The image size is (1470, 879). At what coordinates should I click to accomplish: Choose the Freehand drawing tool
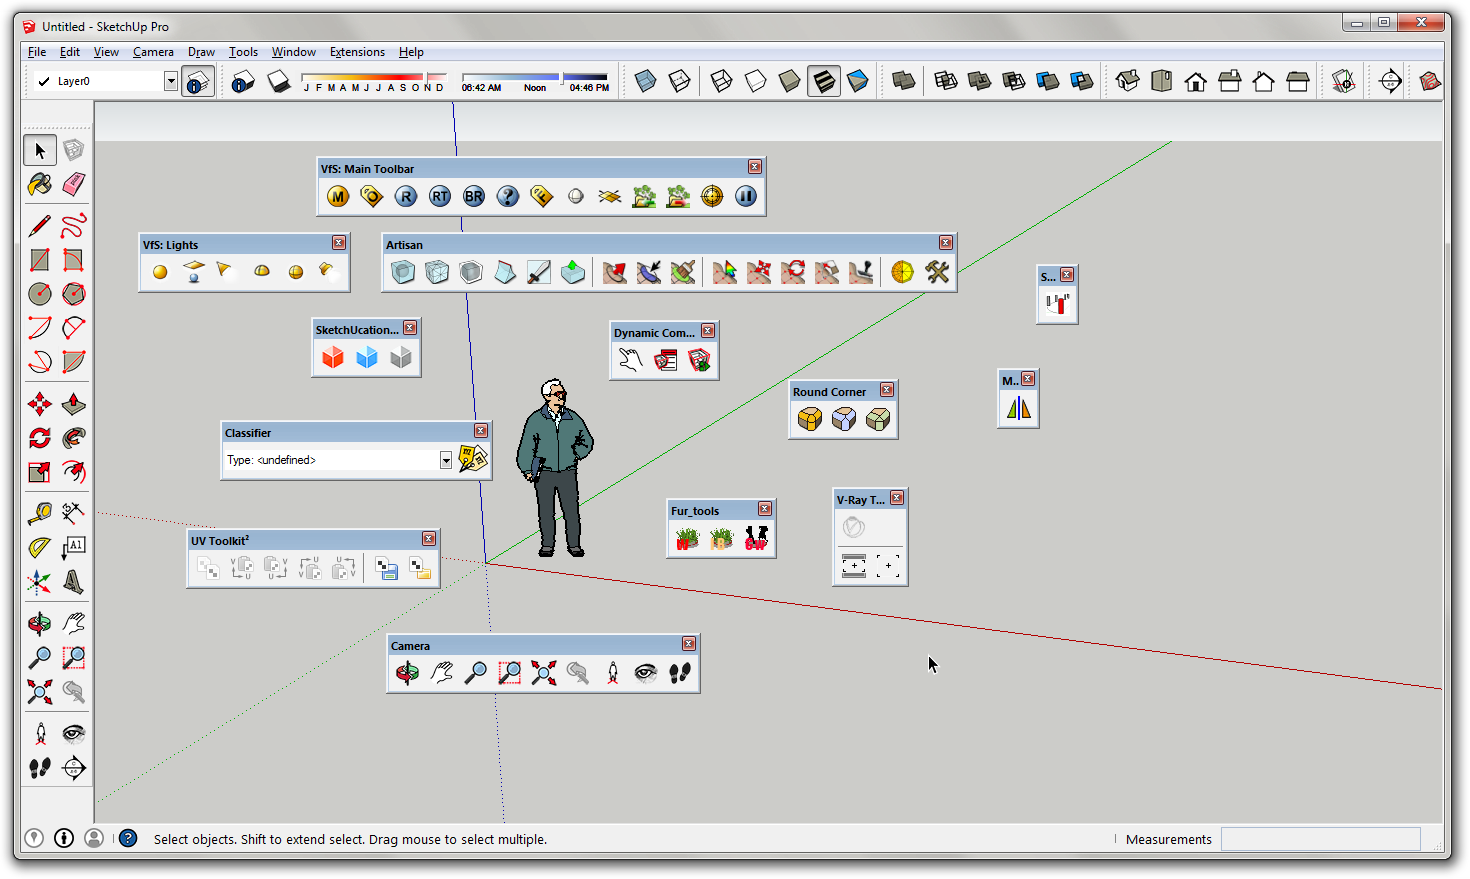(74, 226)
